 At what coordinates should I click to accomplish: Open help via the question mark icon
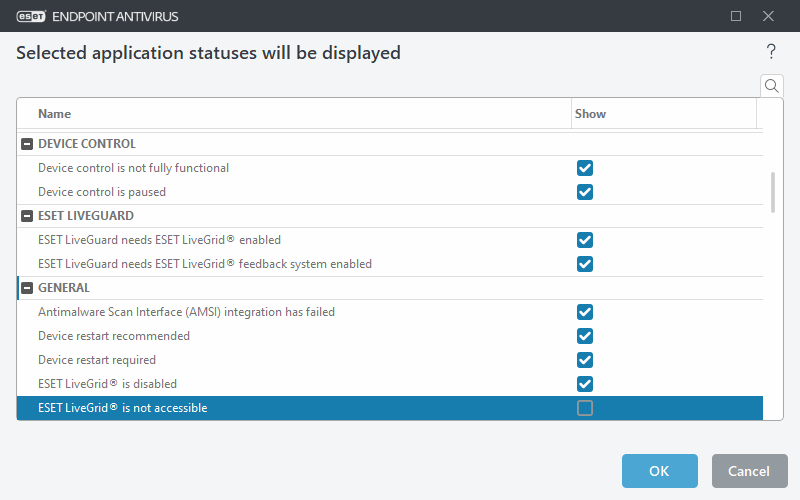pos(771,52)
